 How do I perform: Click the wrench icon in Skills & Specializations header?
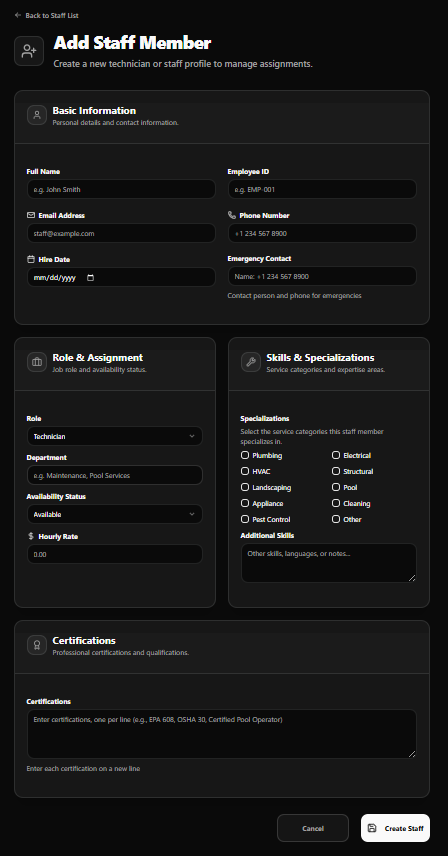(251, 362)
